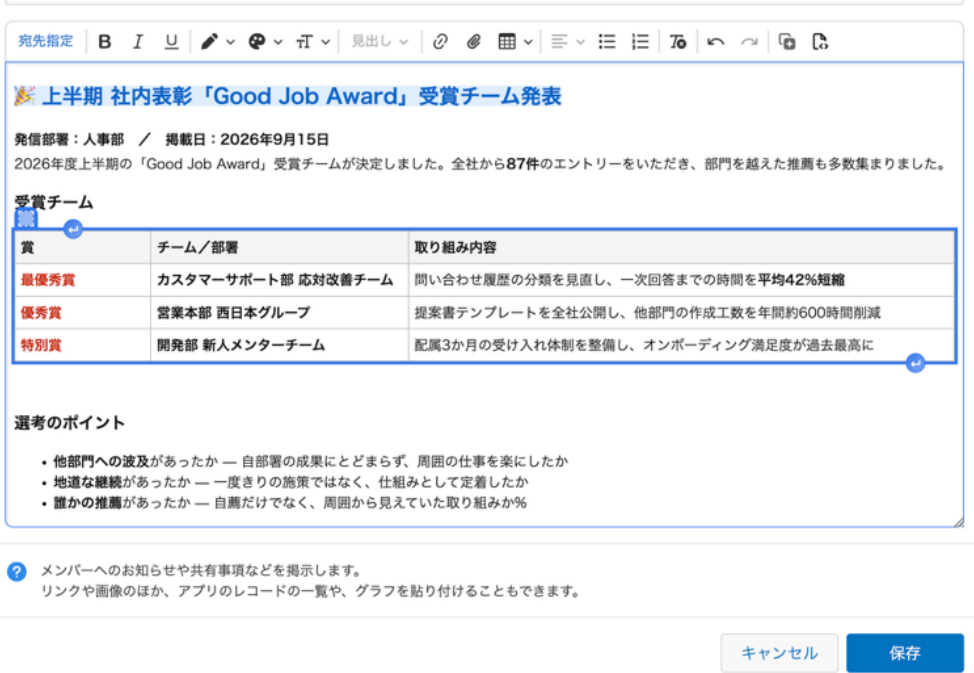Open table options dropdown arrow
Image resolution: width=974 pixels, height=673 pixels.
coord(528,42)
